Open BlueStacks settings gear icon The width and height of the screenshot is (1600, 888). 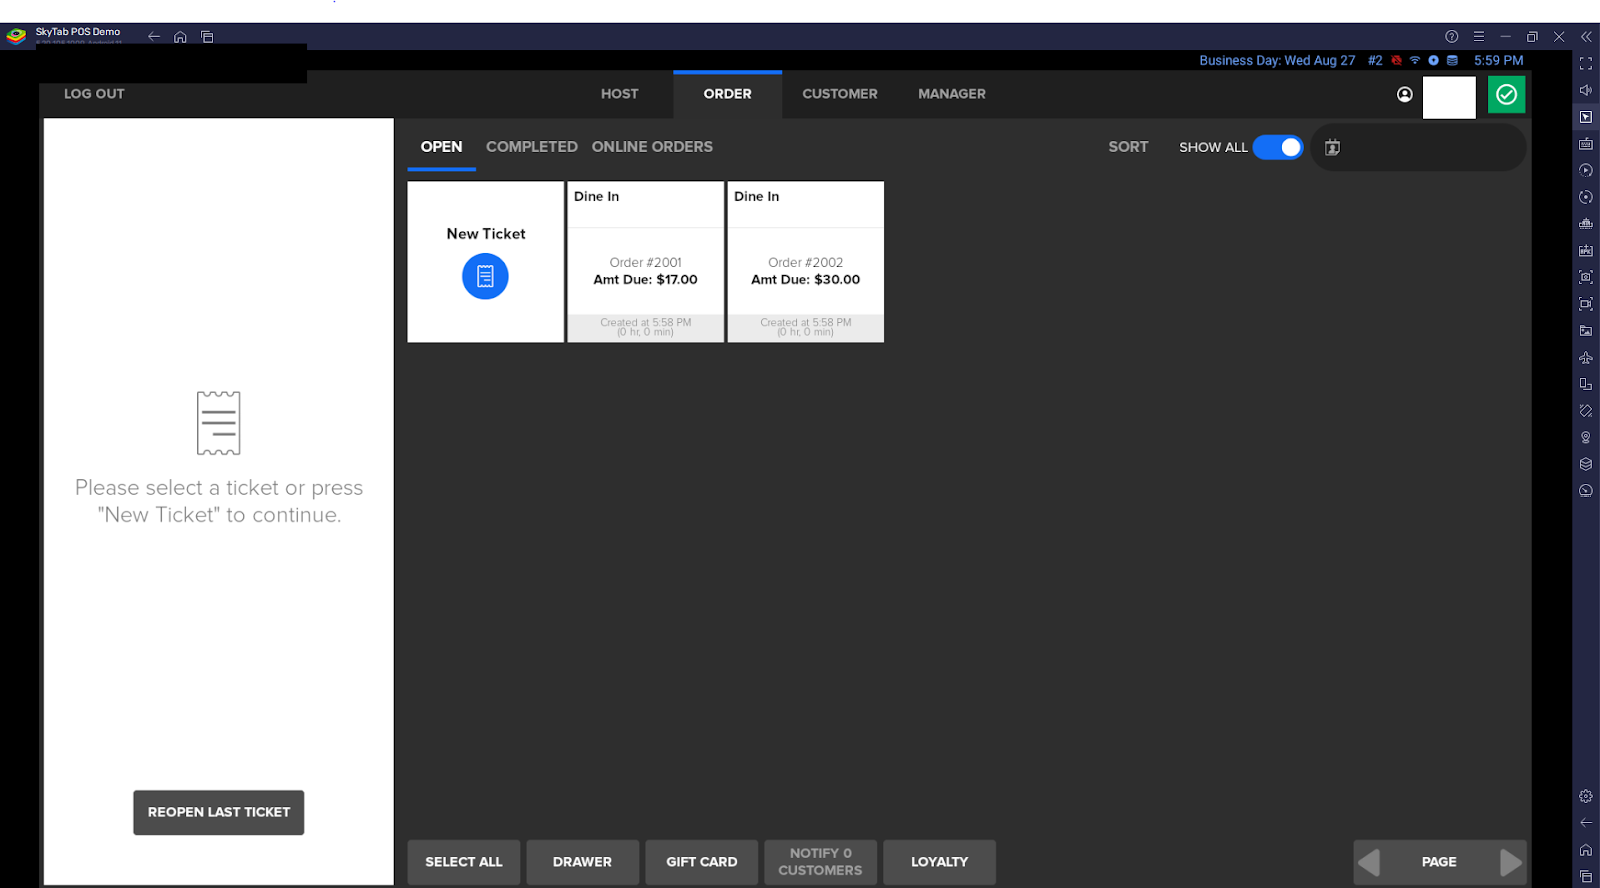tap(1586, 796)
